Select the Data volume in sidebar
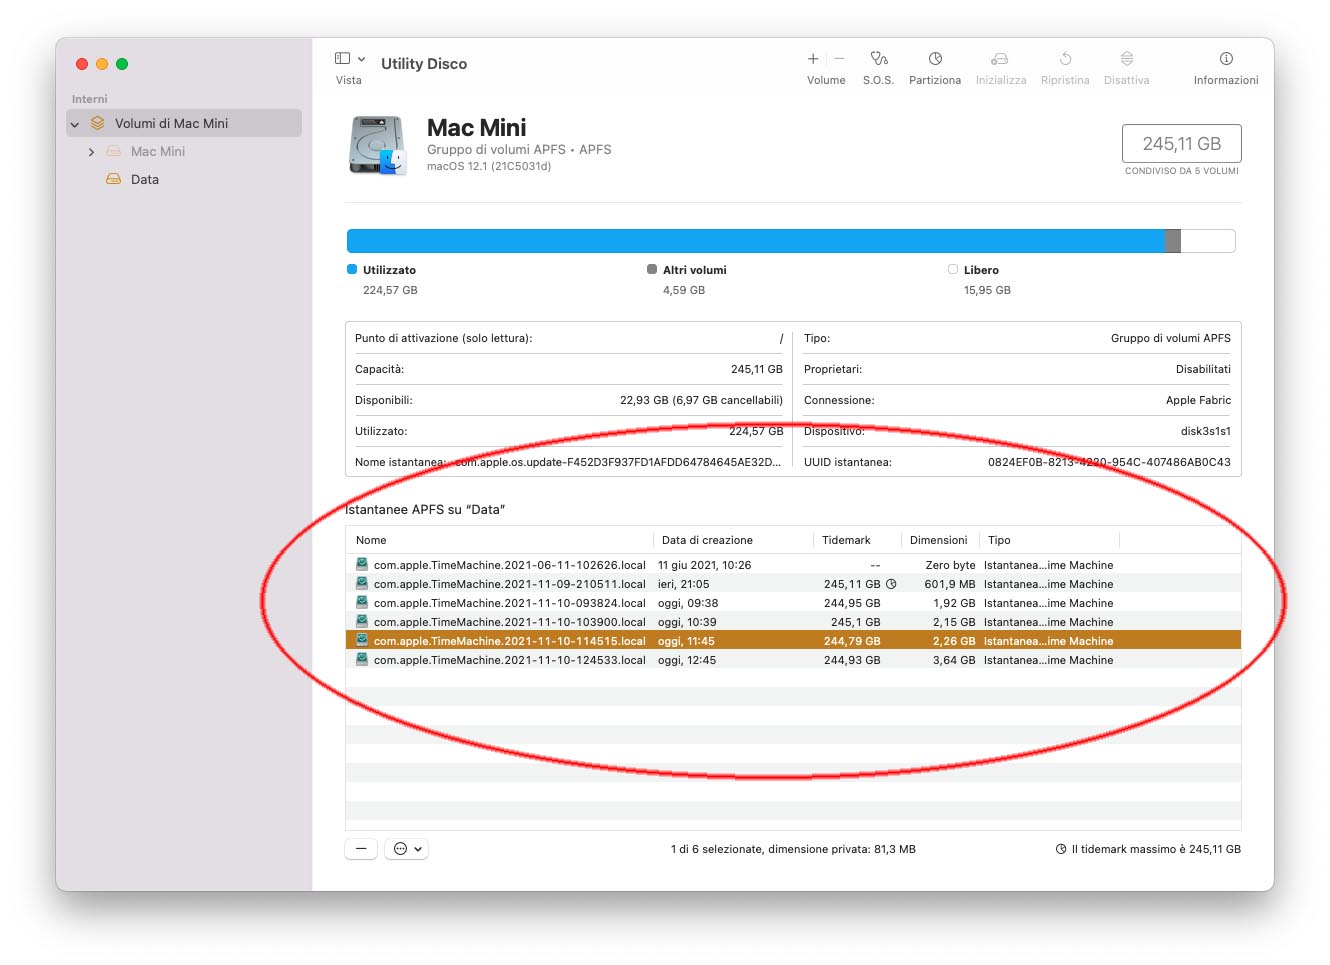Viewport: 1330px width, 965px height. pos(184,179)
